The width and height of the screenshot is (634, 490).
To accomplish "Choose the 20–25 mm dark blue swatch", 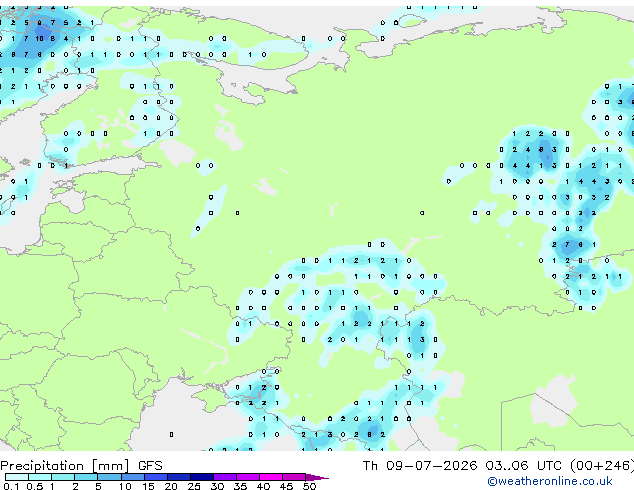I will tap(178, 477).
